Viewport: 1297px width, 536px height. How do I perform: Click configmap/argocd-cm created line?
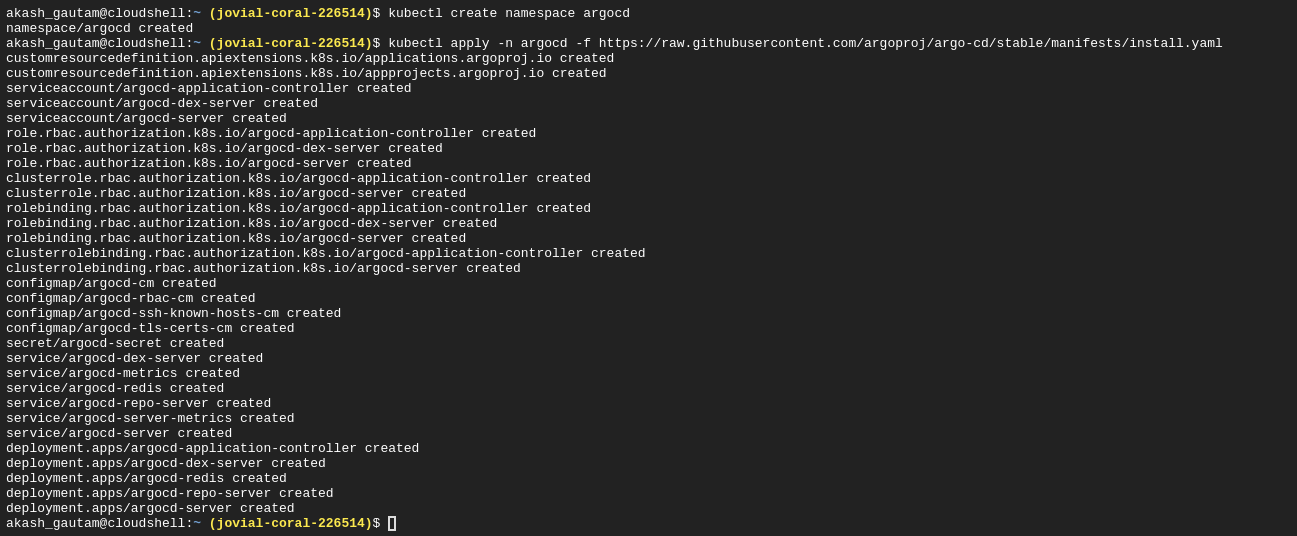coord(111,283)
